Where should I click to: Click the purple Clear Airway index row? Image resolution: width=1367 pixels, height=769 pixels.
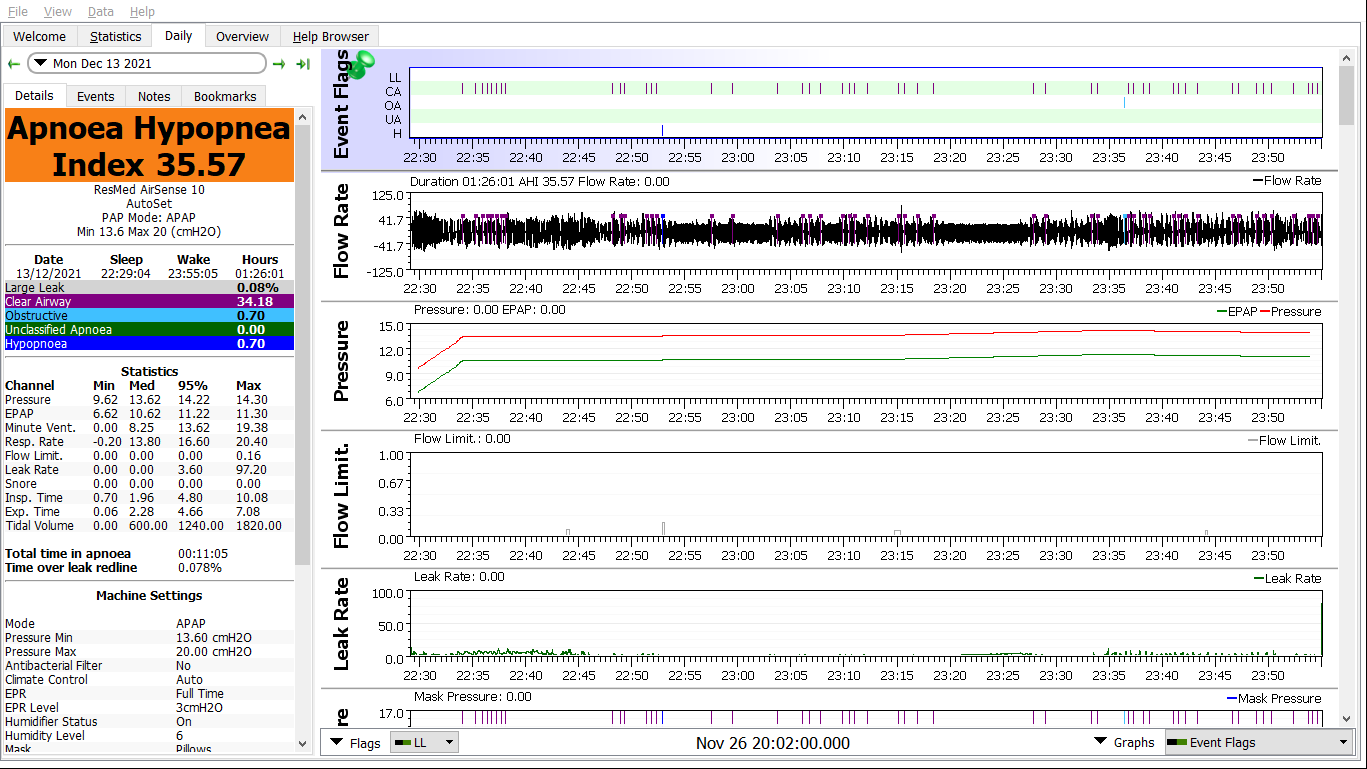[x=150, y=301]
